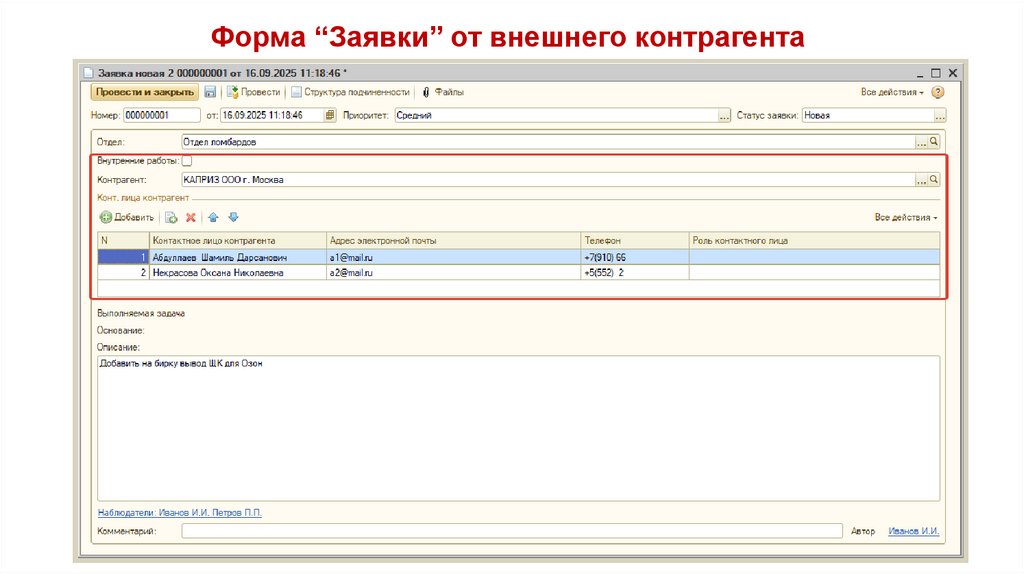Open Структура подчиненности
The height and width of the screenshot is (574, 1024).
tap(351, 92)
